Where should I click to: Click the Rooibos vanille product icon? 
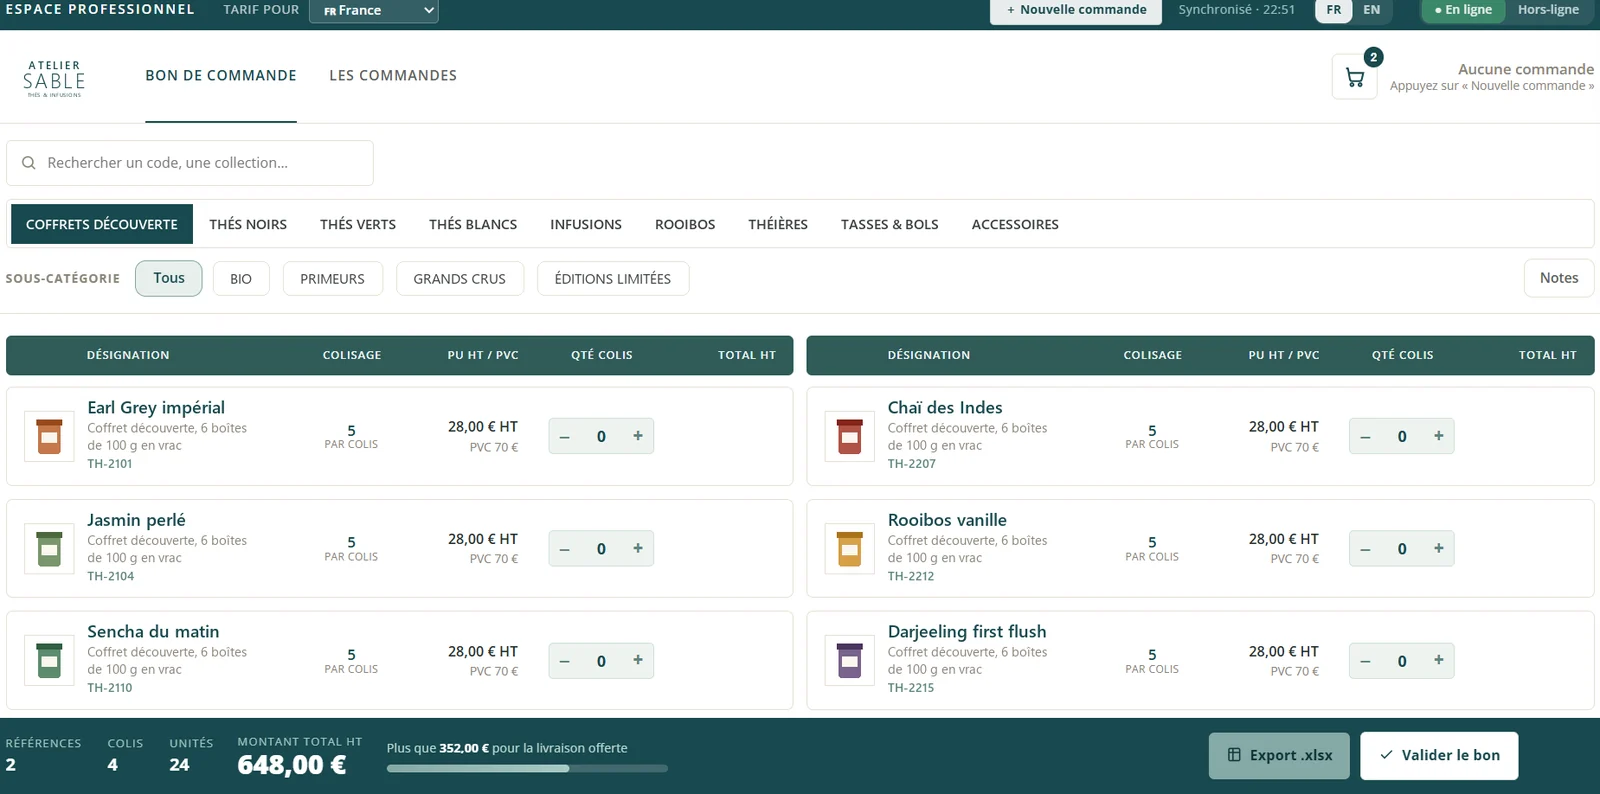(x=850, y=548)
